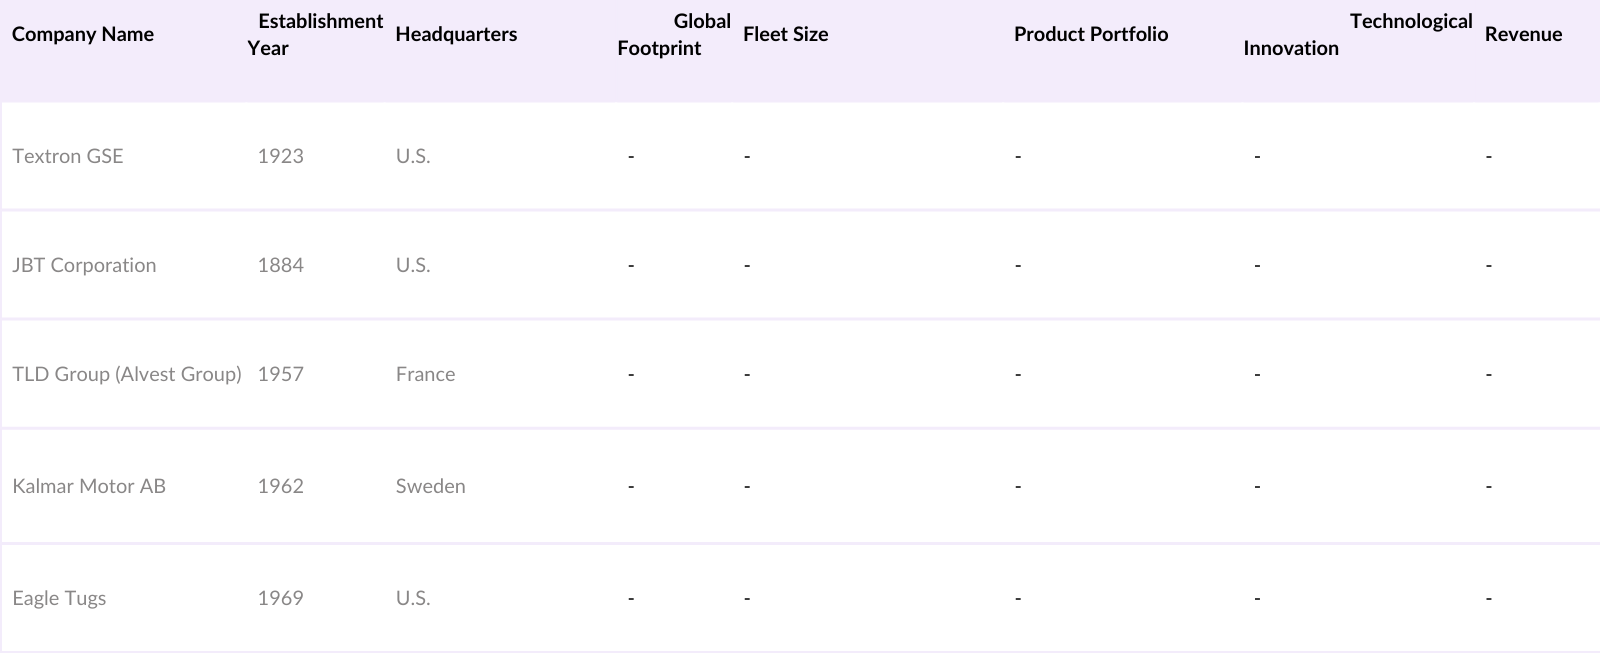Select the JBT Corporation row name
This screenshot has height=653, width=1600.
pyautogui.click(x=84, y=265)
